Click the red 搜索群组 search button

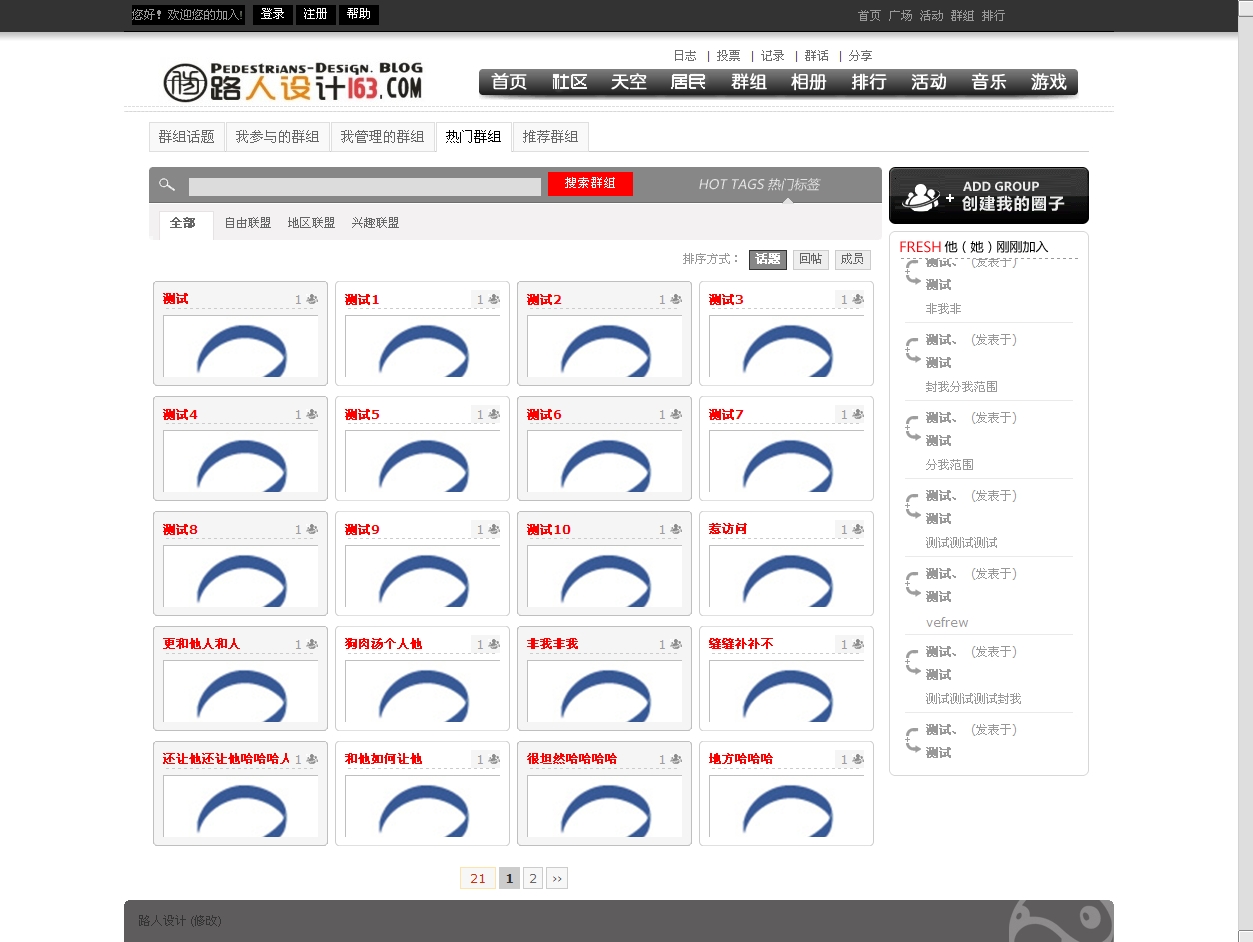590,184
